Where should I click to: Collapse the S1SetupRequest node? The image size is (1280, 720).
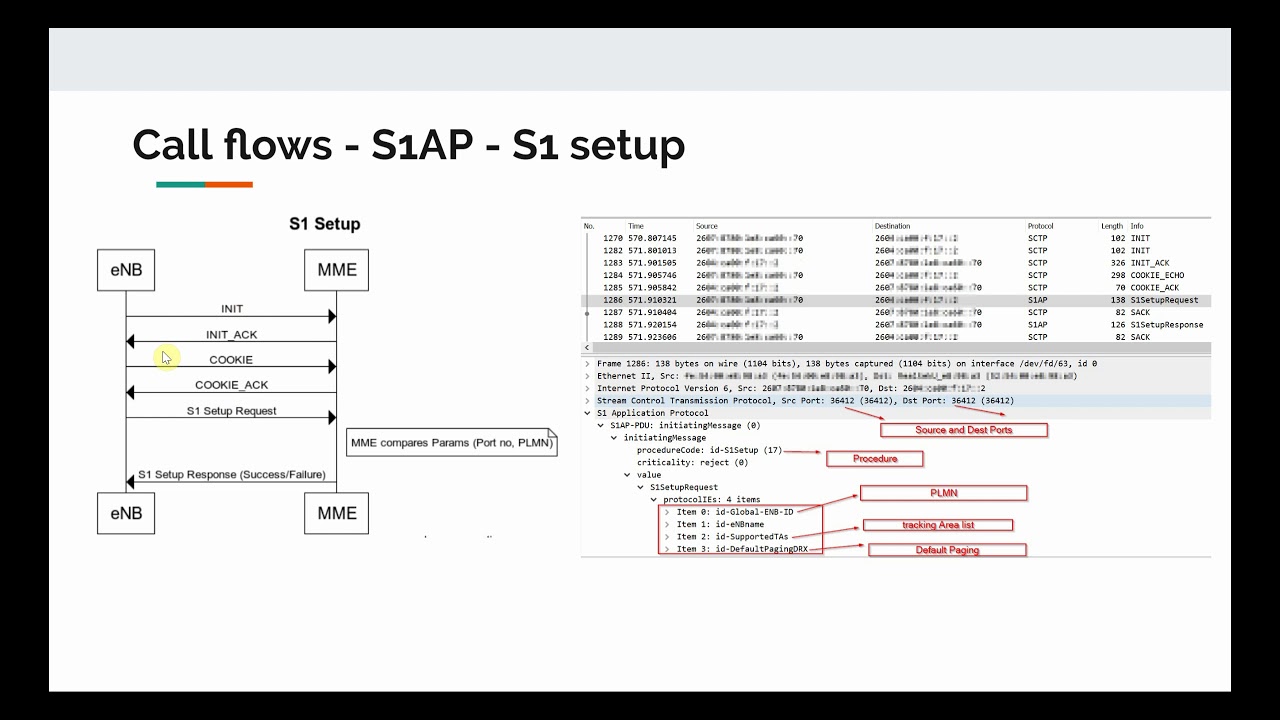tap(640, 487)
